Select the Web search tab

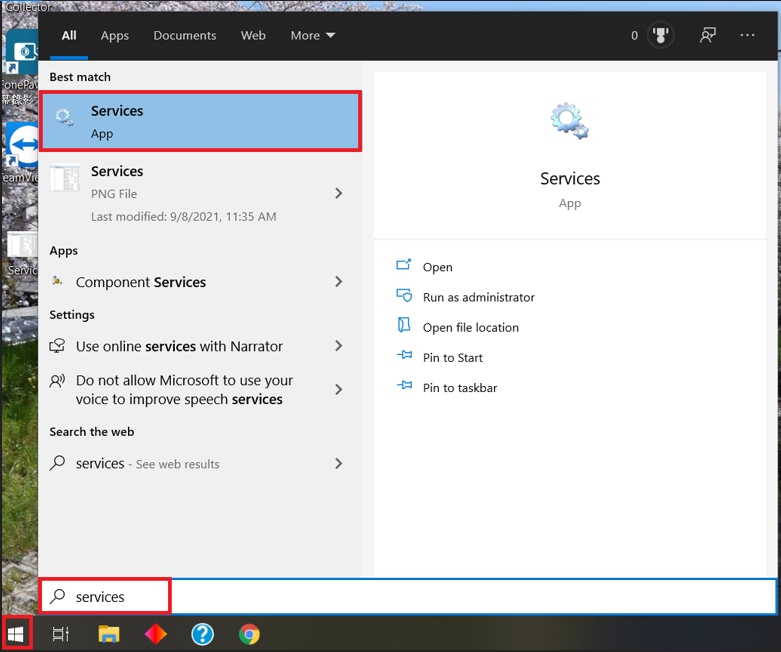click(x=253, y=35)
